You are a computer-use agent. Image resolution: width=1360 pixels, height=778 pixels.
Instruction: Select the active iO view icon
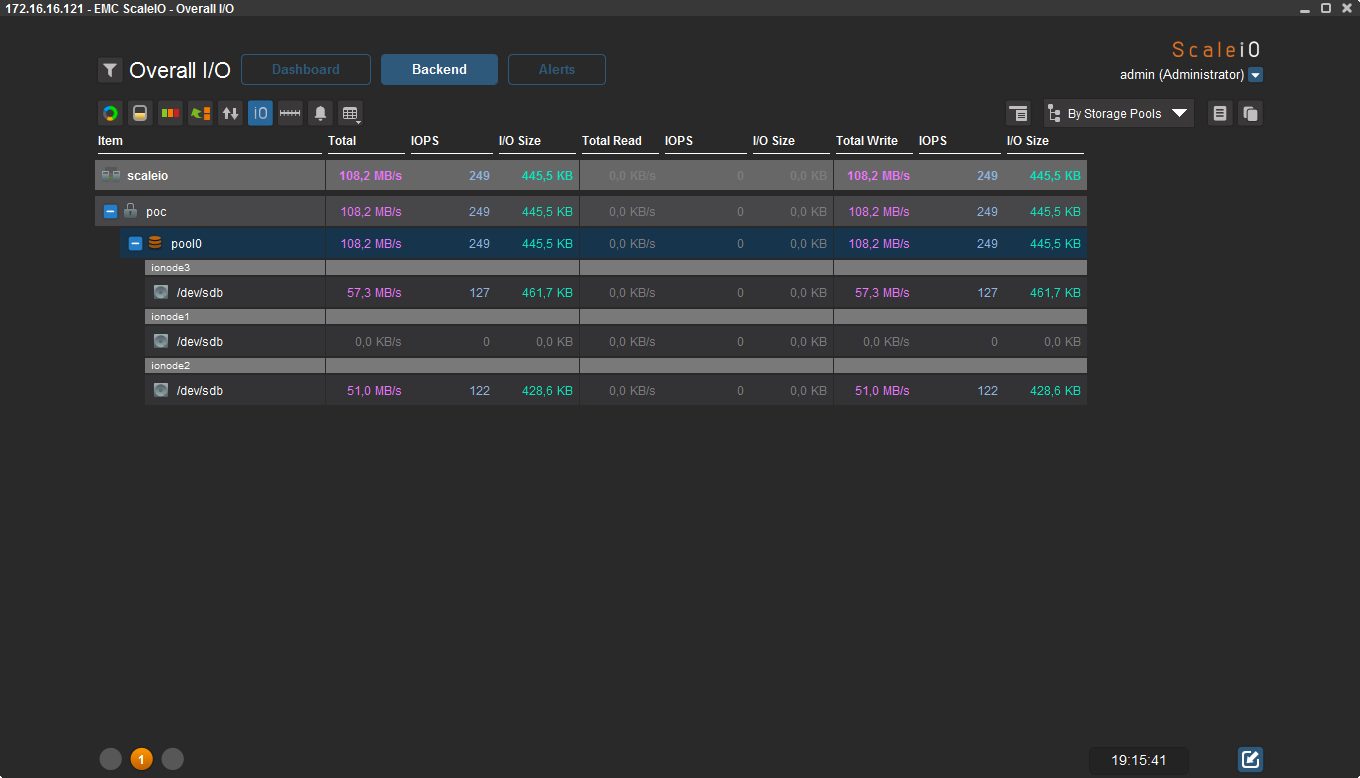pyautogui.click(x=260, y=113)
